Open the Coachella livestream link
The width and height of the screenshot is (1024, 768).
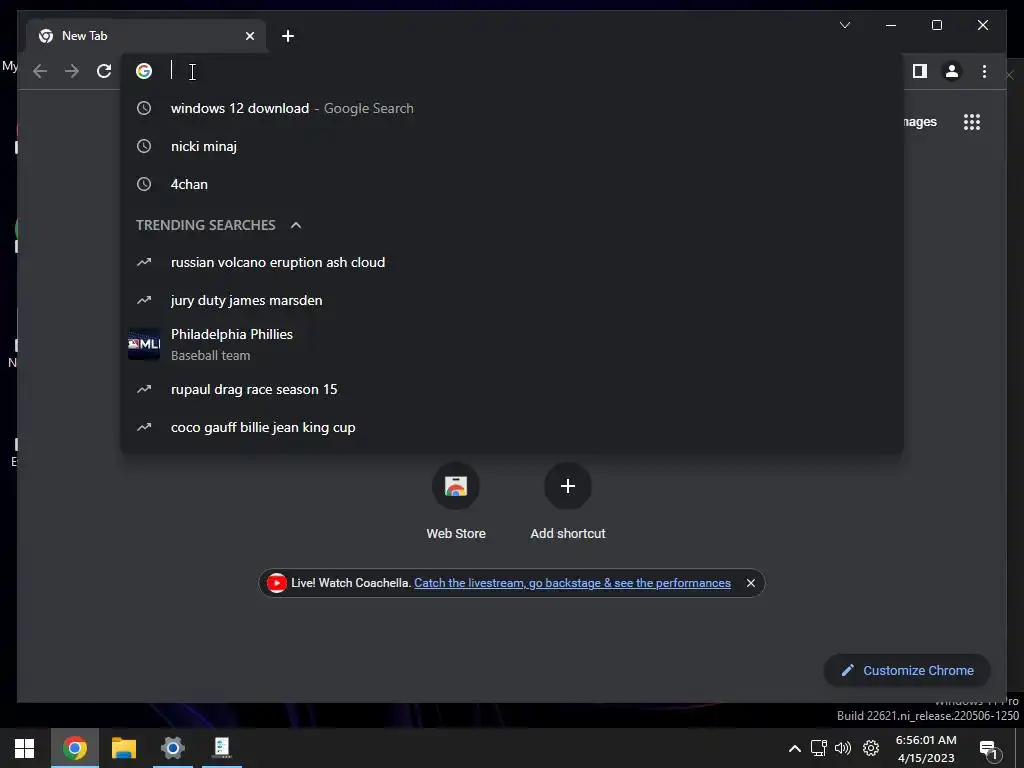click(x=572, y=583)
